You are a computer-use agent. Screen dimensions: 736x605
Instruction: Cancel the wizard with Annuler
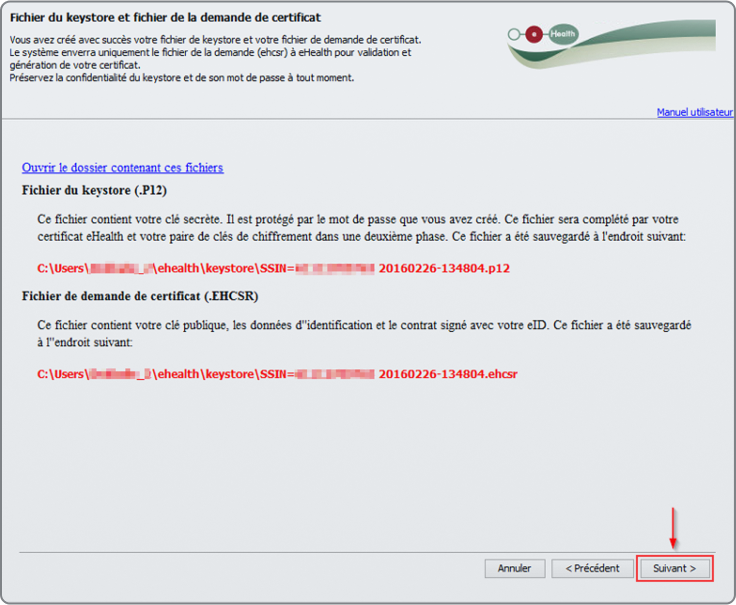point(515,568)
